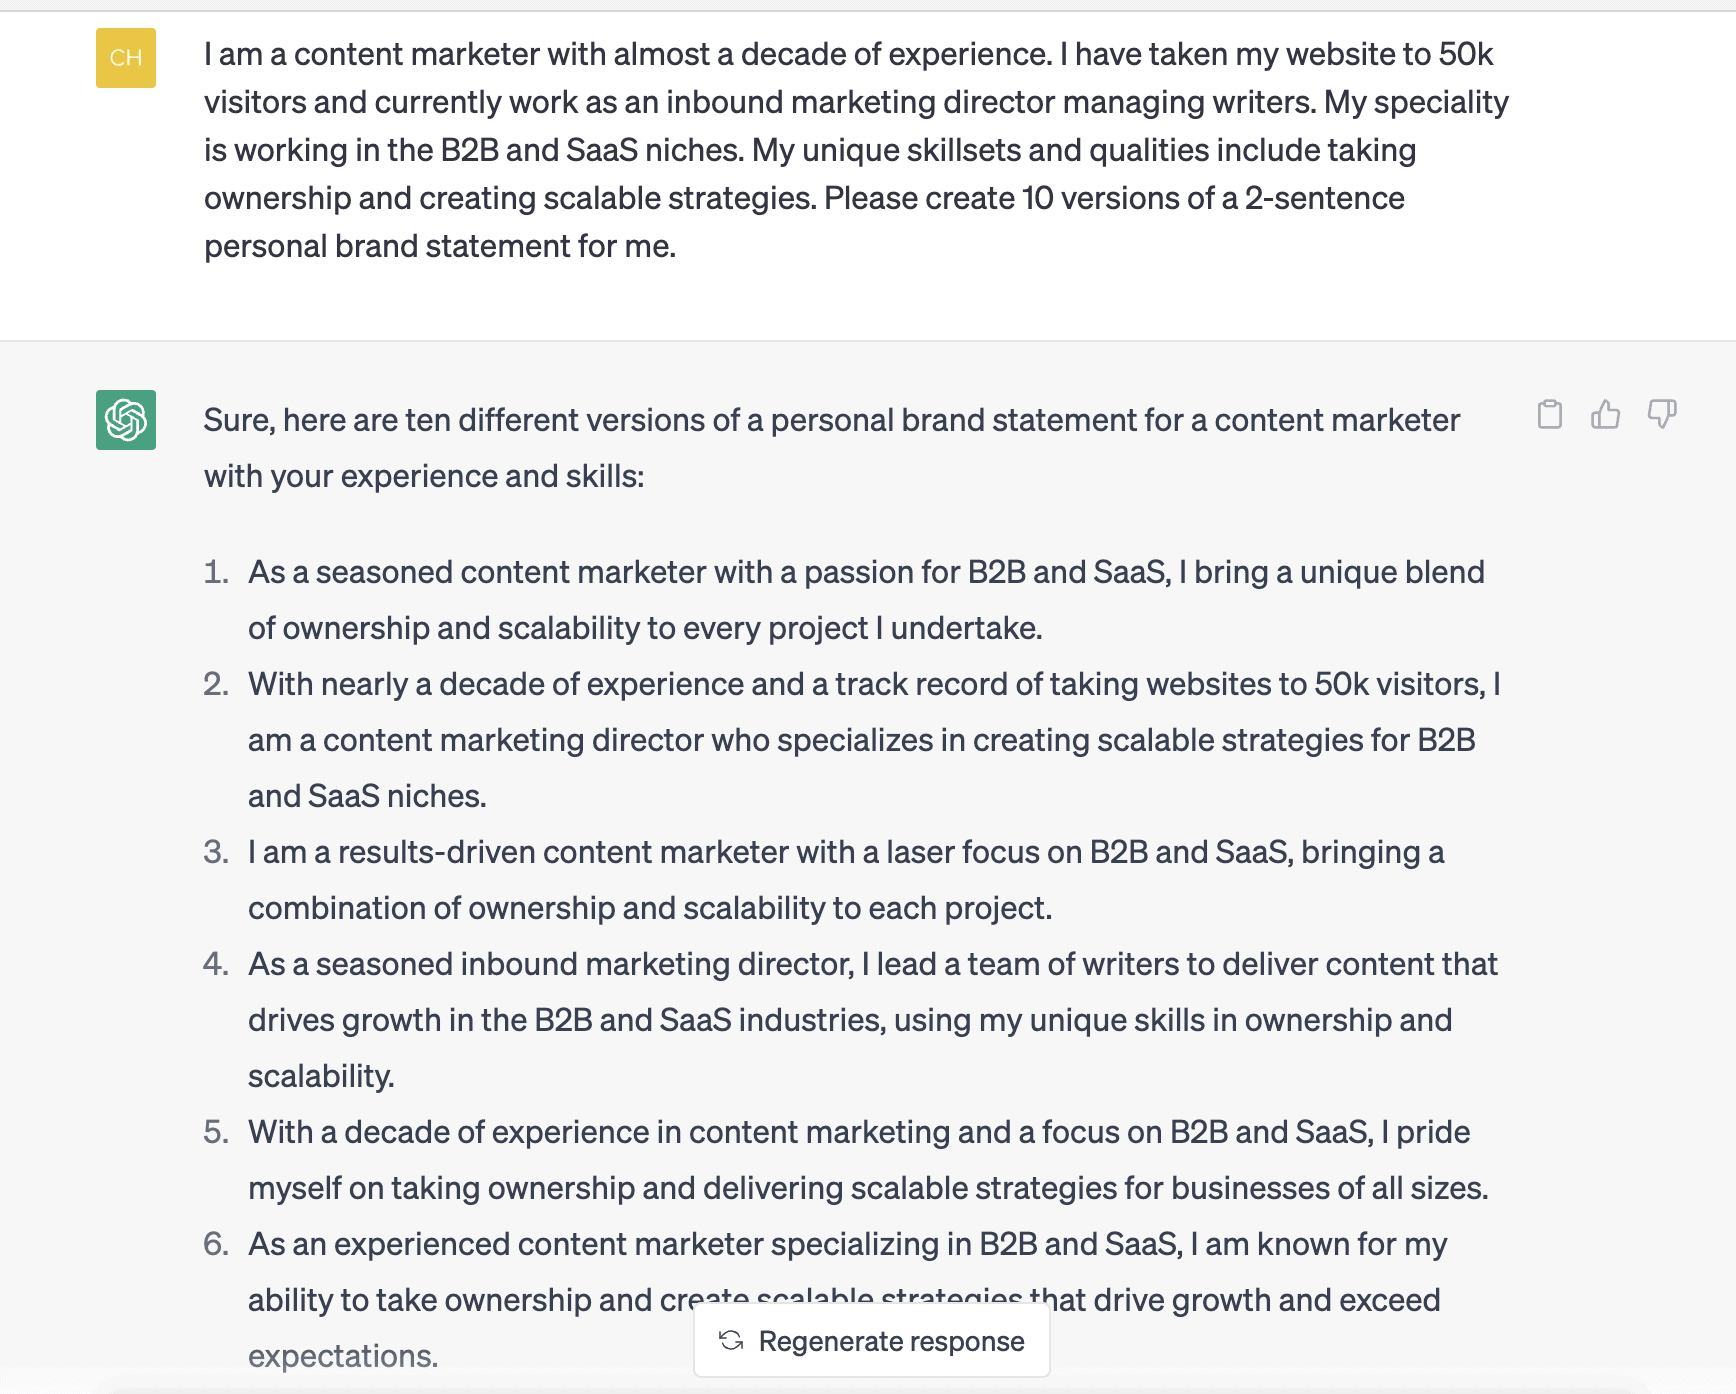The width and height of the screenshot is (1736, 1394).
Task: Give the response a thumbs up
Action: point(1606,414)
